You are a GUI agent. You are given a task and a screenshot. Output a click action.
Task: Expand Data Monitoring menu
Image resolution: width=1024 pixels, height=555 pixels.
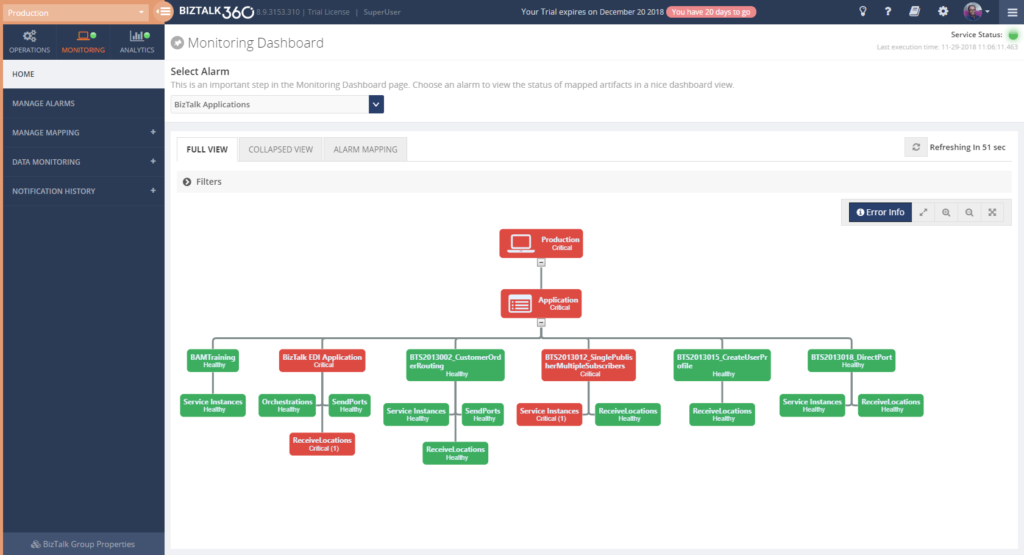coord(153,161)
